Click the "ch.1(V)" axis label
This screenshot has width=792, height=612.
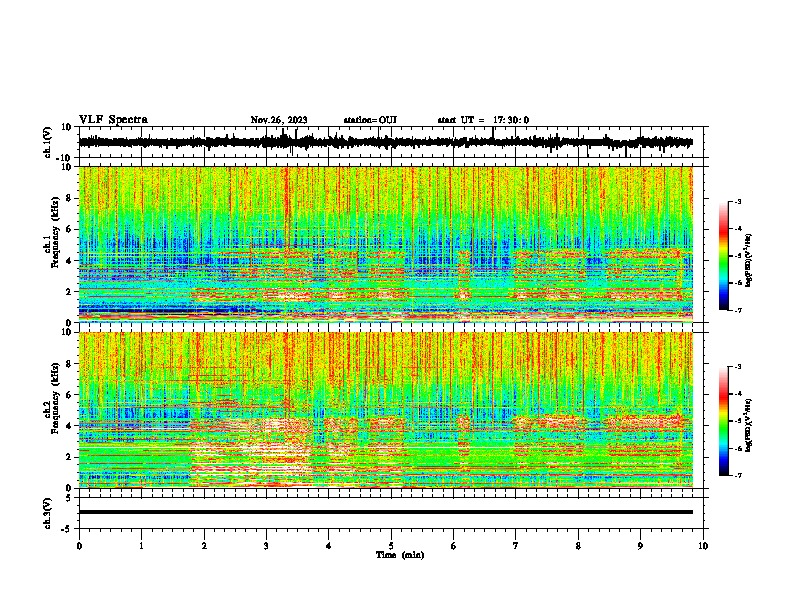[x=47, y=142]
